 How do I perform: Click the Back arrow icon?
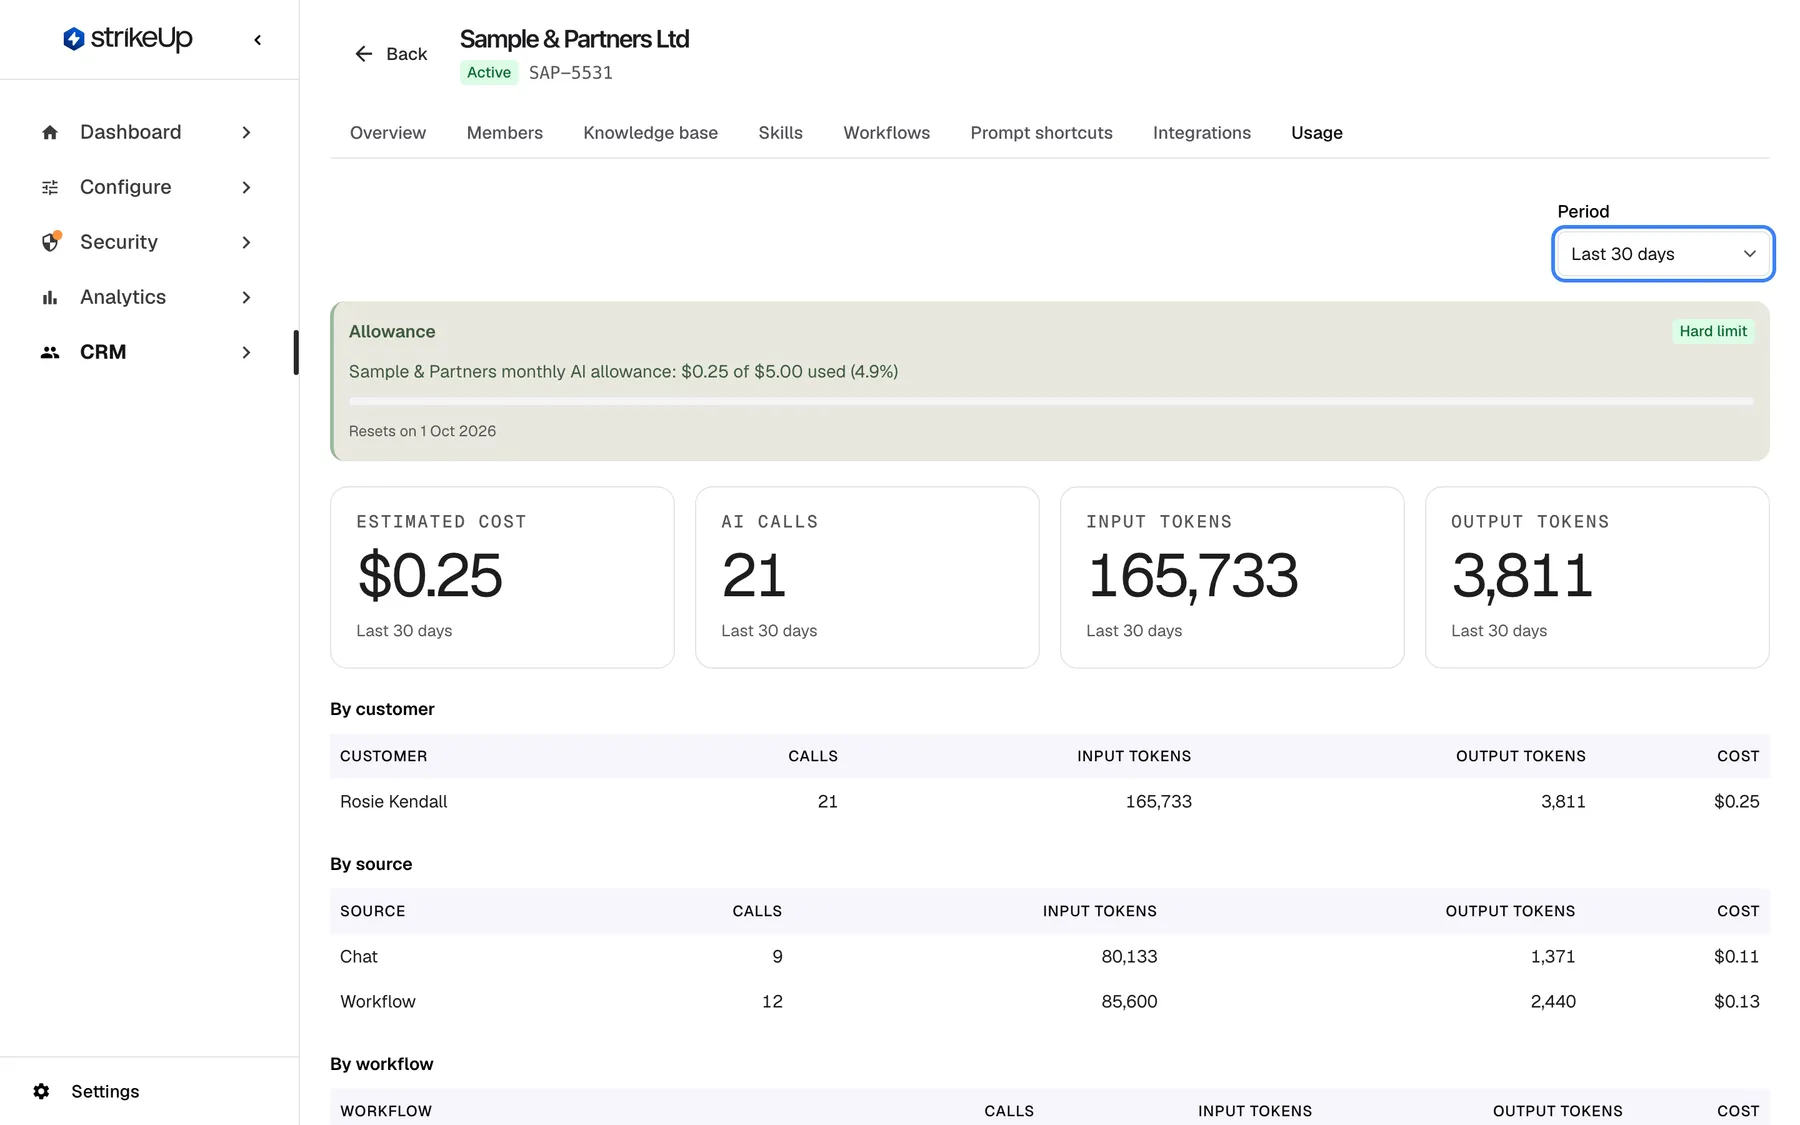coord(364,54)
